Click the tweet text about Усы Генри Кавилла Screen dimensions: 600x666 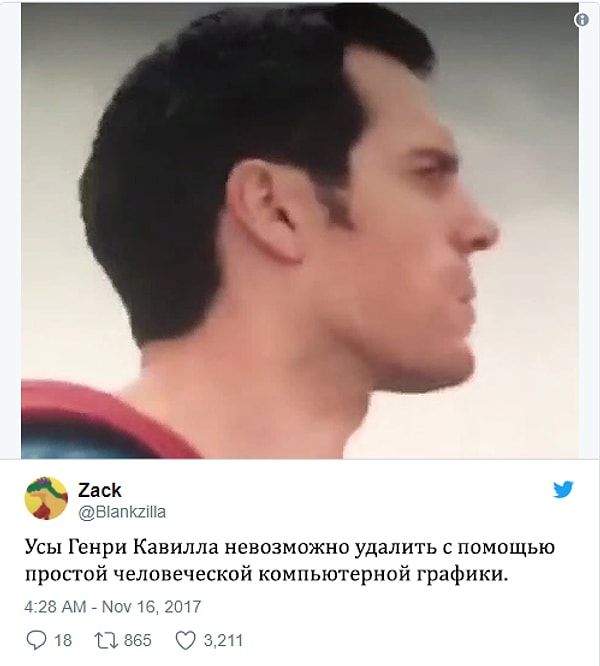pyautogui.click(x=290, y=560)
